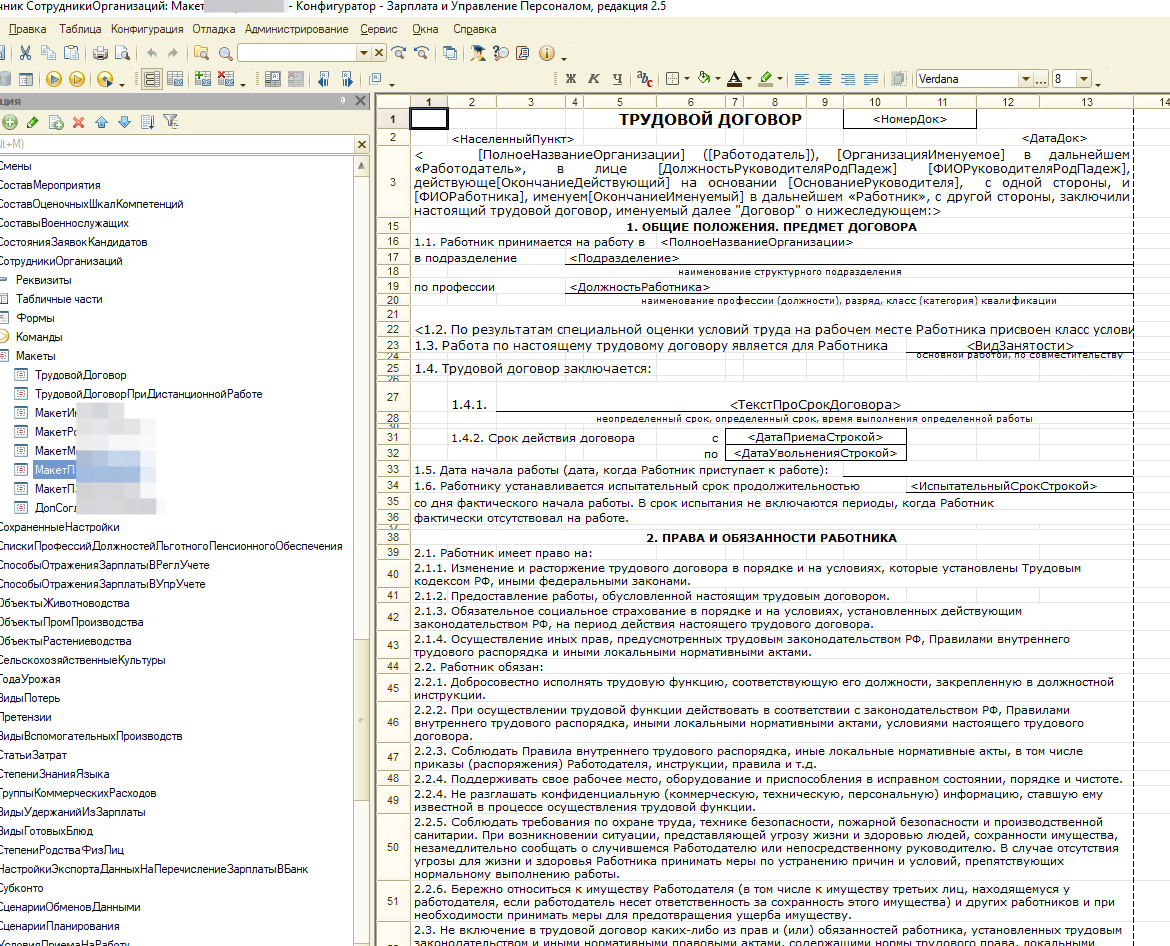
Task: Click the text color A swatch button
Action: [734, 79]
